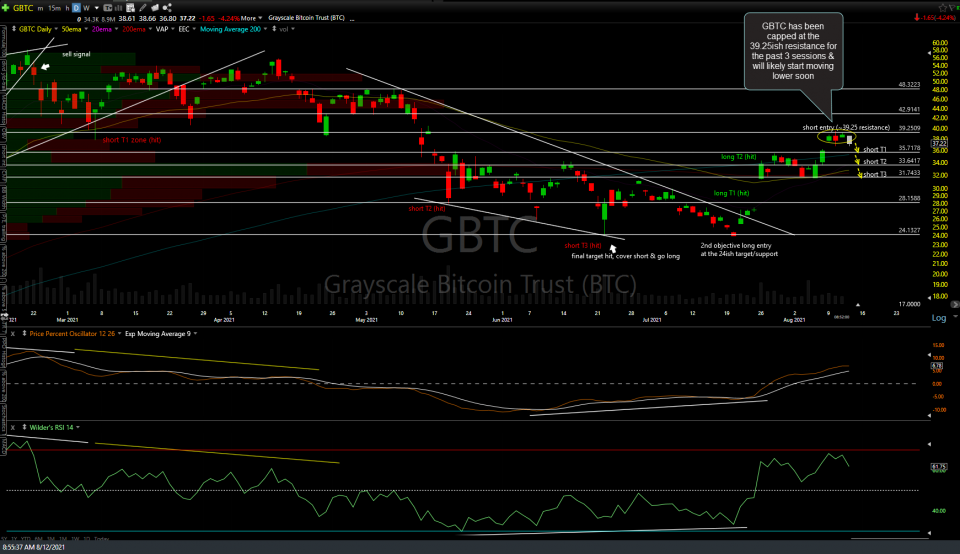Click the 24.1327 price level label
Viewport: 960px width, 554px height.
coord(909,230)
